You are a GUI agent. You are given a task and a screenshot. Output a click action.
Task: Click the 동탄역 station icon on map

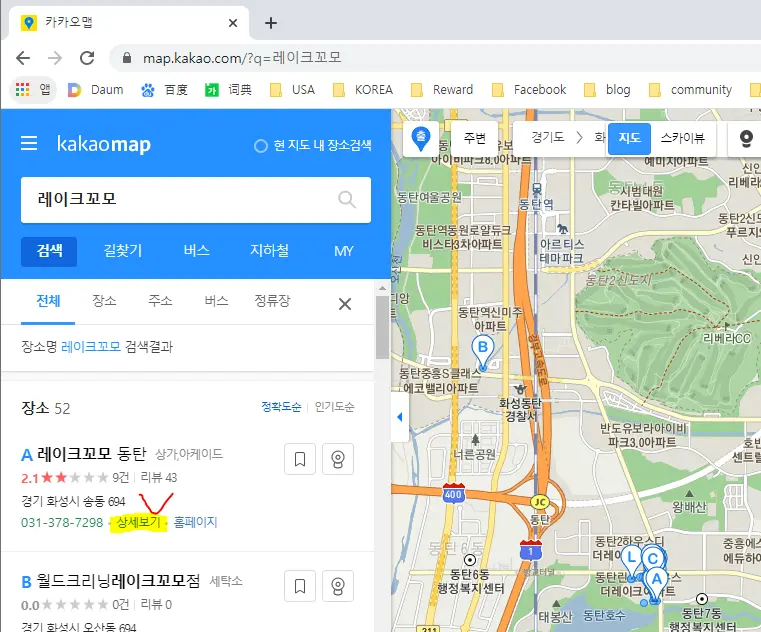point(536,188)
